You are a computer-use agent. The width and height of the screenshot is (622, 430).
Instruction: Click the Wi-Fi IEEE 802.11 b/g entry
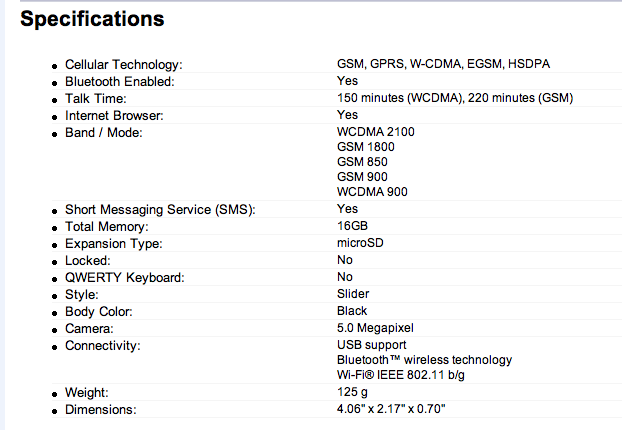401,375
